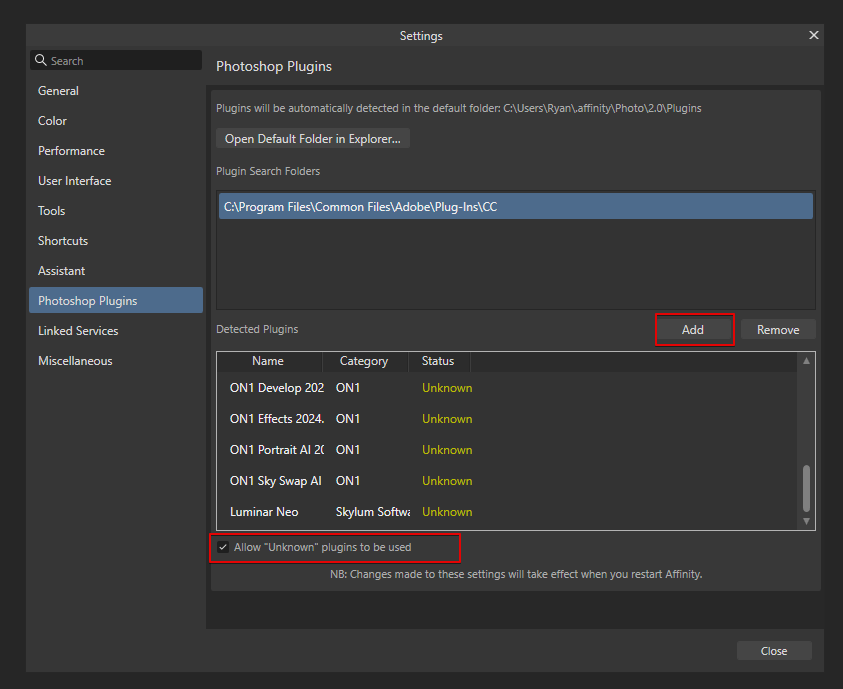This screenshot has width=843, height=689.
Task: Click the Skylum Software category cell
Action: pyautogui.click(x=373, y=512)
